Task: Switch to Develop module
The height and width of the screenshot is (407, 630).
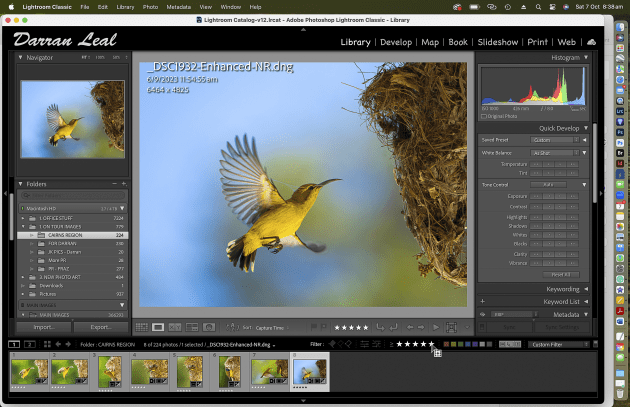Action: 396,42
